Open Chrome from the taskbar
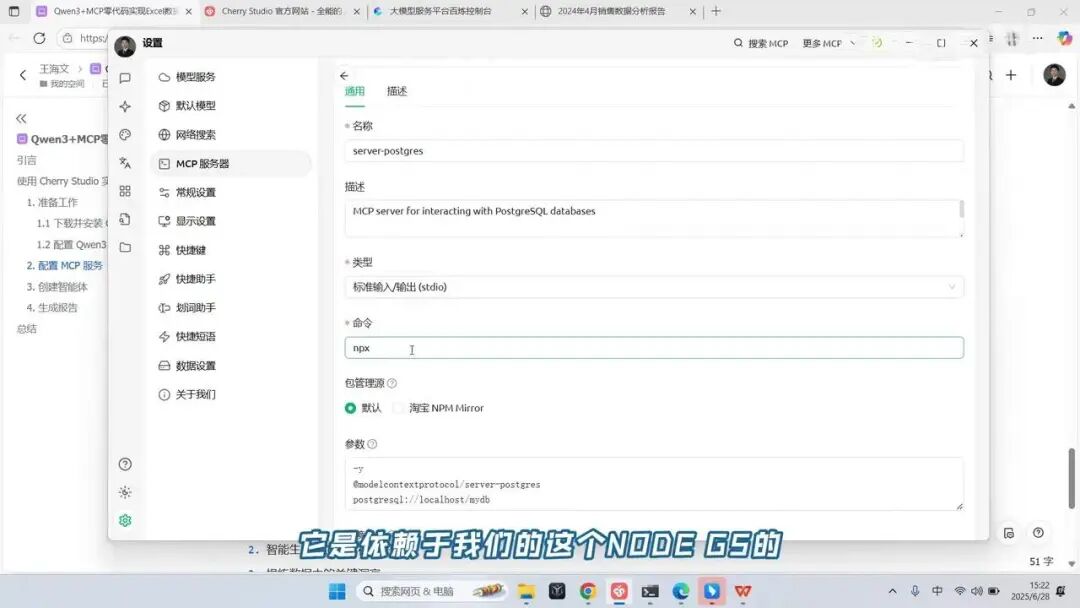 coord(588,591)
